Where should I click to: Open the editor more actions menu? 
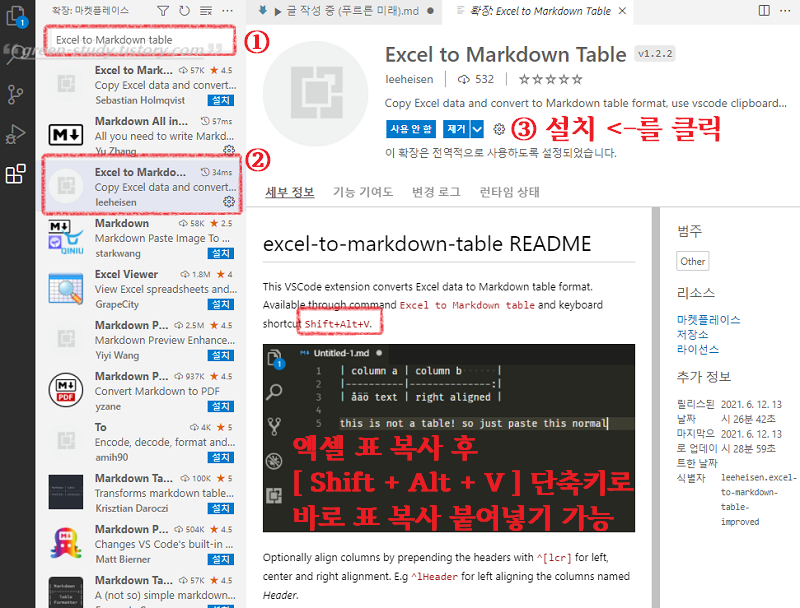click(785, 11)
